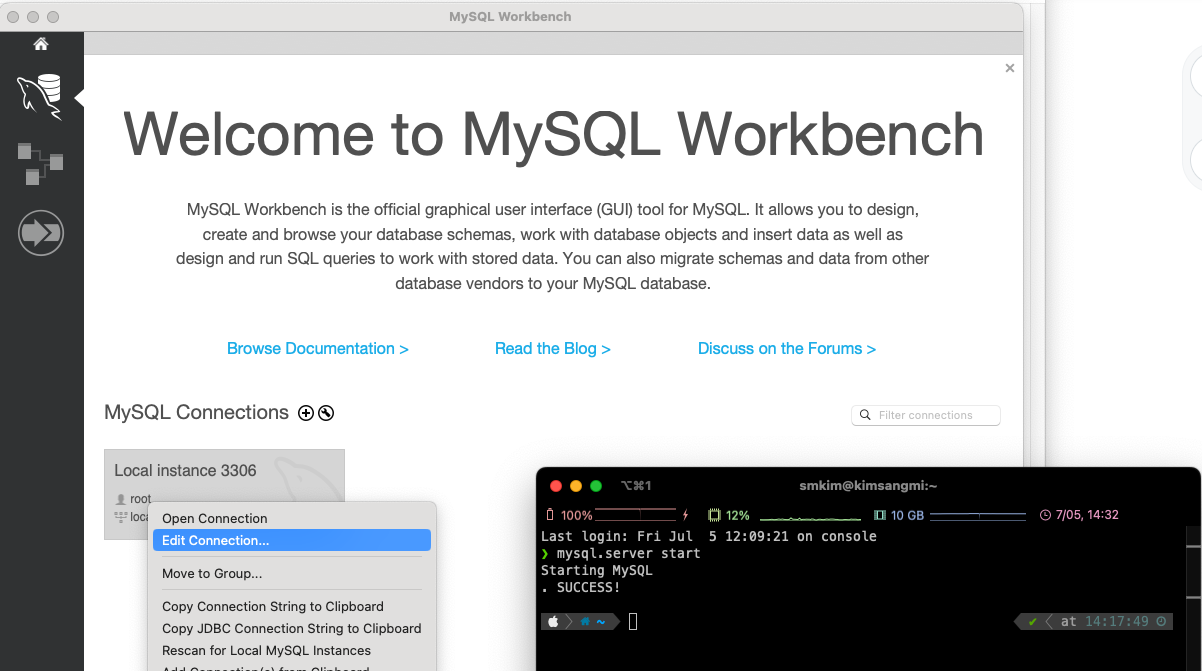This screenshot has height=671, width=1202.
Task: Open the Models sidebar icon
Action: pyautogui.click(x=40, y=164)
